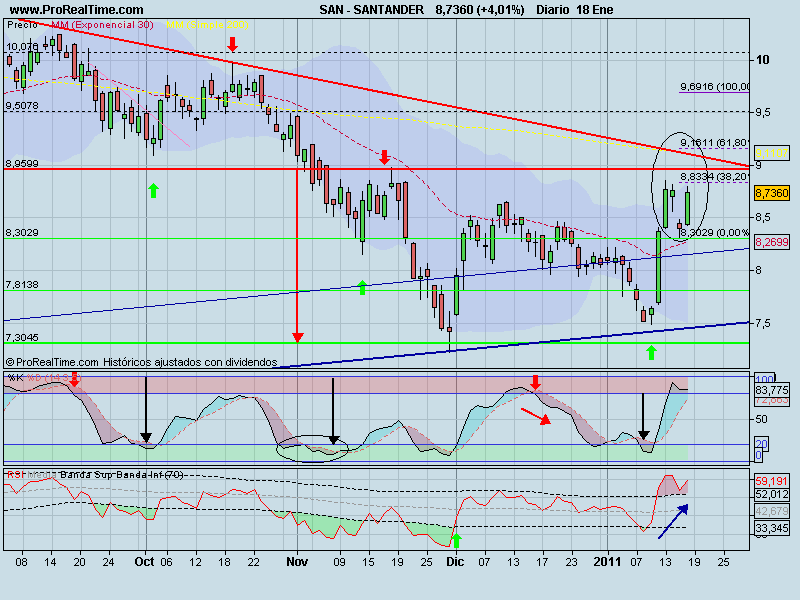This screenshot has width=800, height=600.
Task: Click the 22 date before Nov
Action: point(254,562)
